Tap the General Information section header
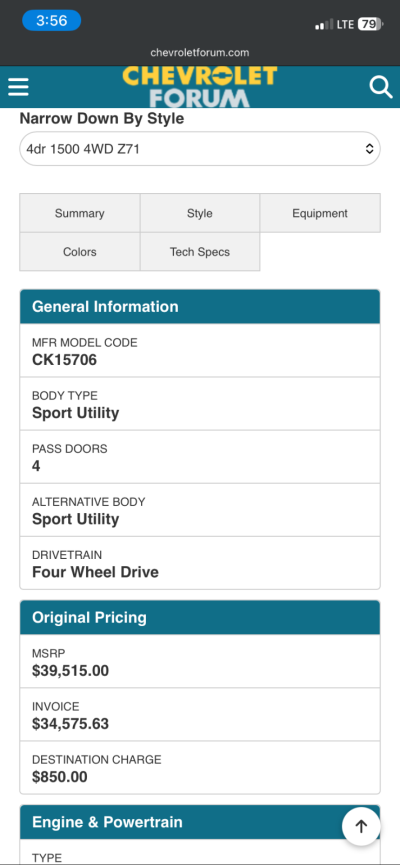 tap(200, 307)
